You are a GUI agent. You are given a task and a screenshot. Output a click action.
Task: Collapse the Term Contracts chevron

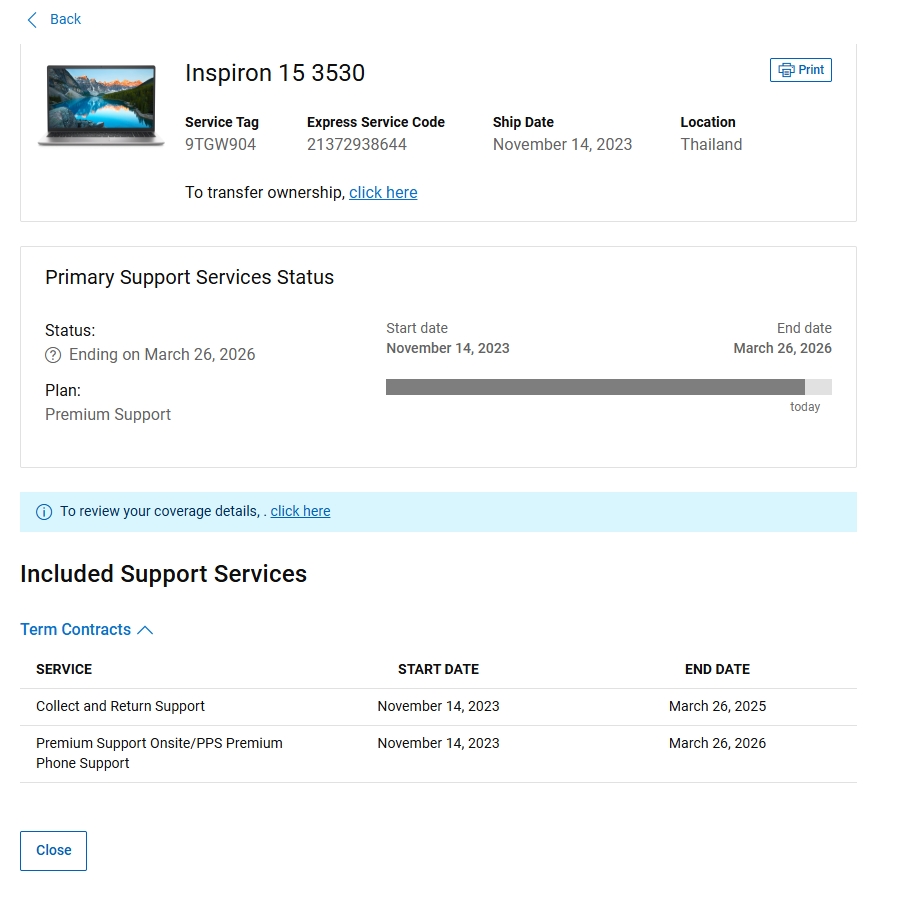tap(145, 630)
